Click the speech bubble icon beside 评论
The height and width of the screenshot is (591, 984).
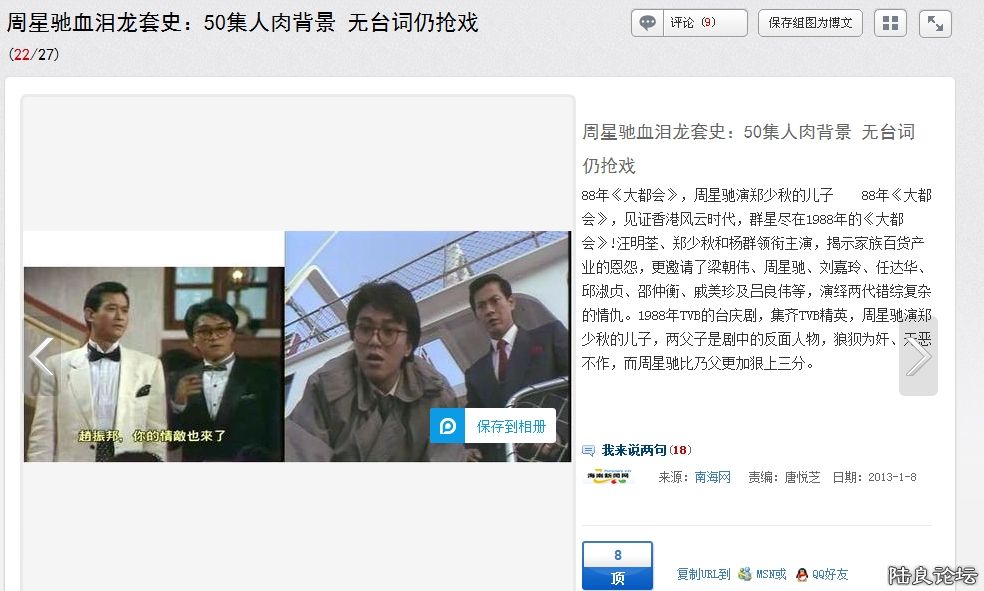tap(648, 23)
